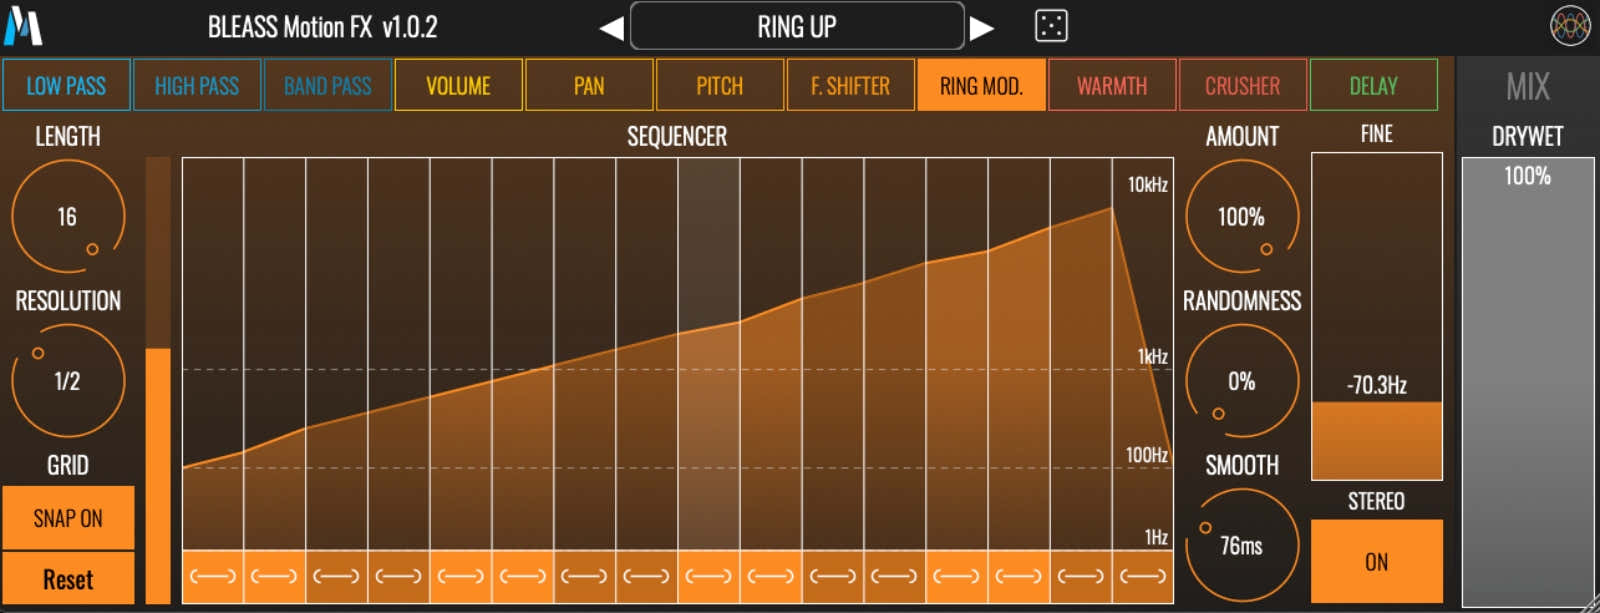Go to the previous preset with the left arrow
The image size is (1600, 613).
pos(611,28)
